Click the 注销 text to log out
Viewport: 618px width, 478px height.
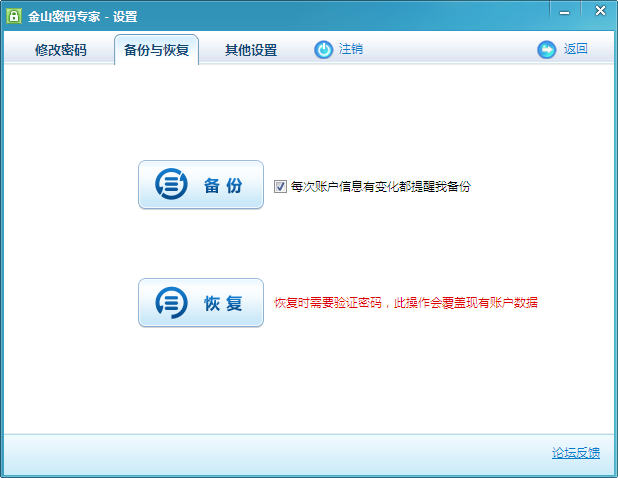351,49
